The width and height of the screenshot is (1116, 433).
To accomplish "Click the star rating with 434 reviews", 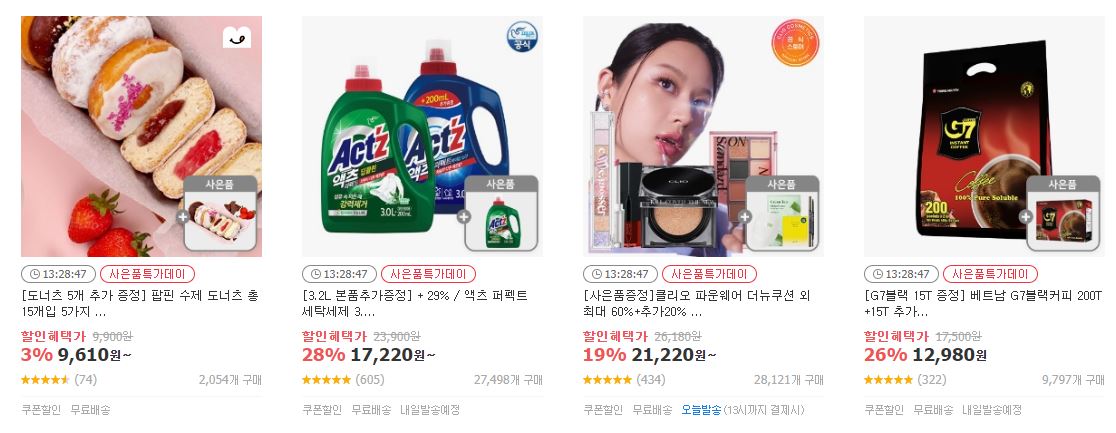I will pos(608,380).
